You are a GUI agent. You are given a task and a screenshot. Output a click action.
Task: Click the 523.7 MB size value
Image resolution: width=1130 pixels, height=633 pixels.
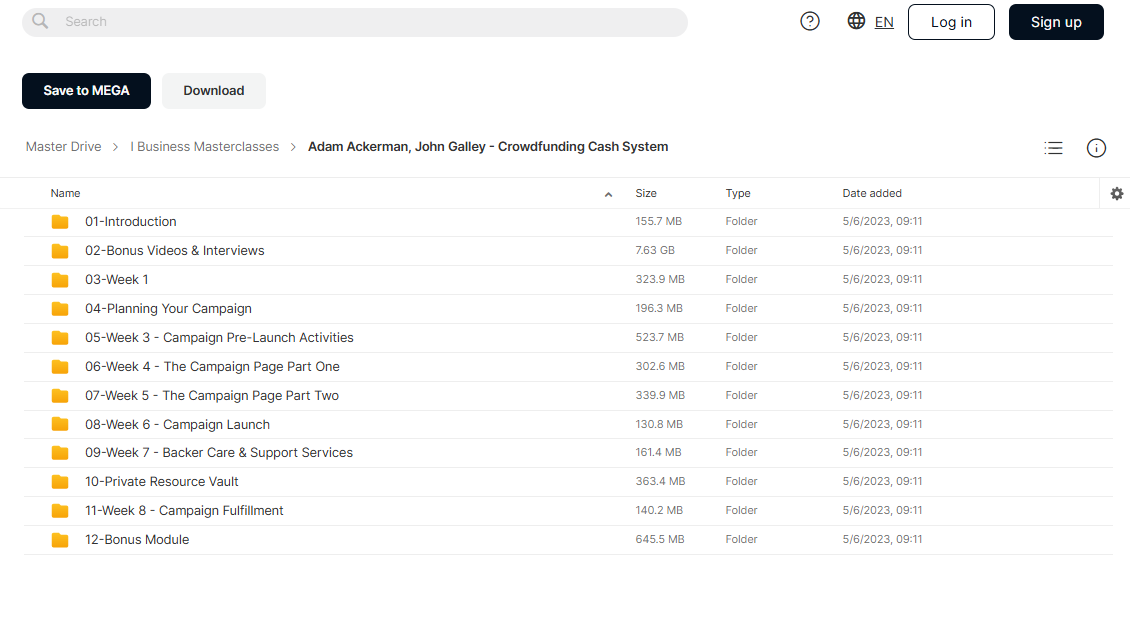[659, 337]
